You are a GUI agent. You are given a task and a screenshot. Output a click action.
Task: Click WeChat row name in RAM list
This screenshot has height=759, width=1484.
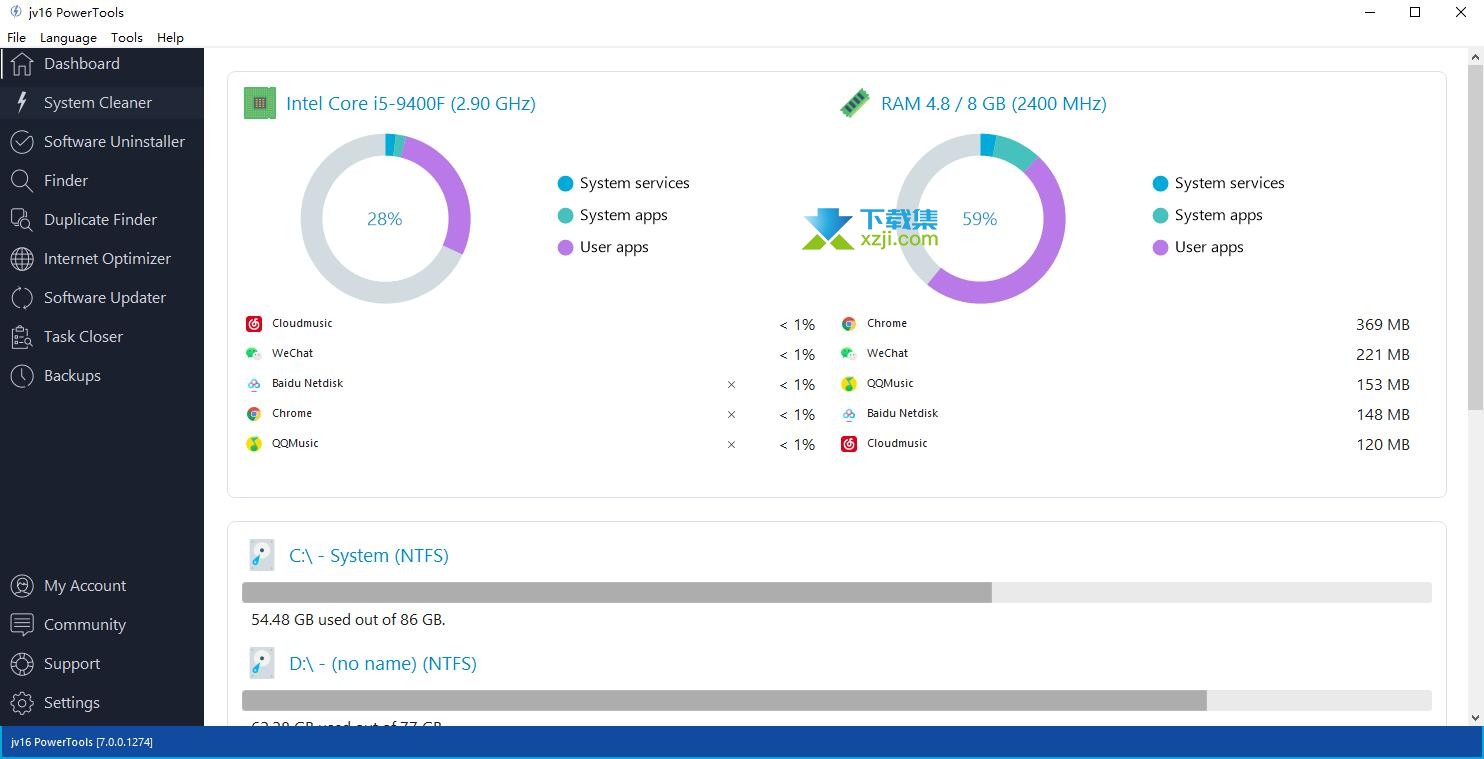tap(887, 353)
